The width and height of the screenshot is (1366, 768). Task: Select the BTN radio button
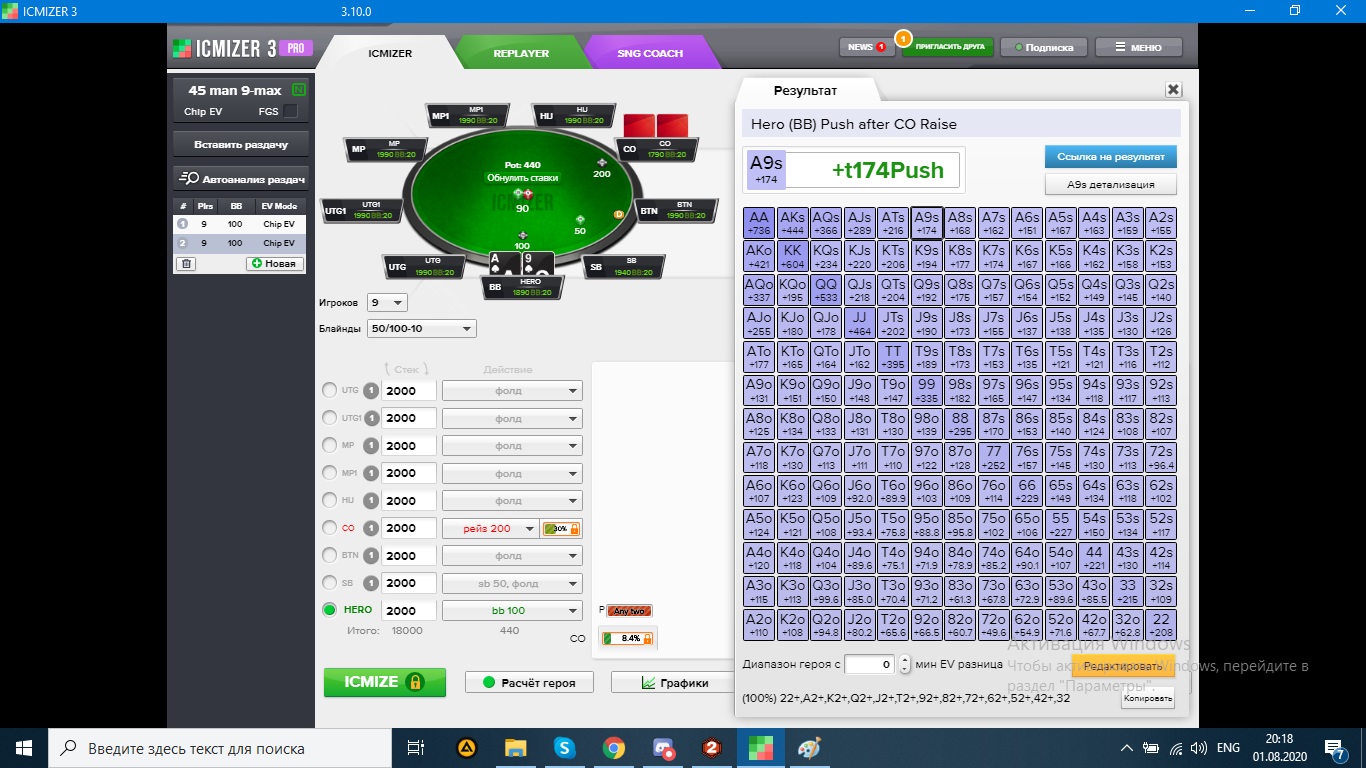329,555
